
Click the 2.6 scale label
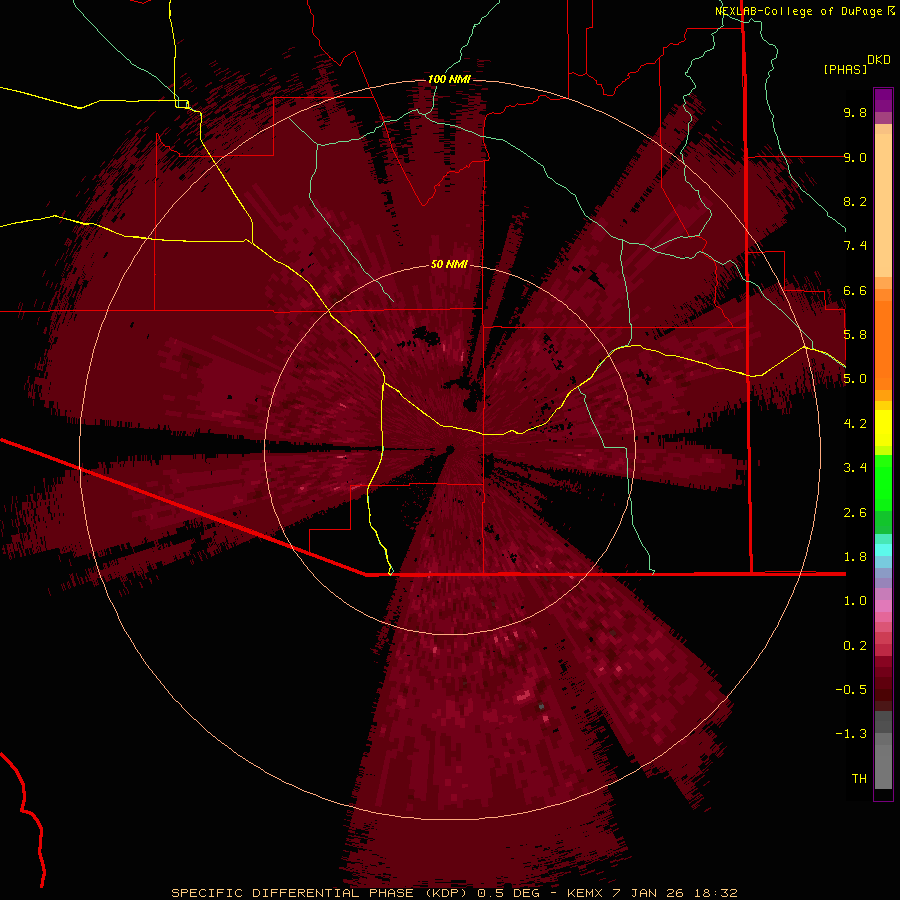click(x=855, y=513)
